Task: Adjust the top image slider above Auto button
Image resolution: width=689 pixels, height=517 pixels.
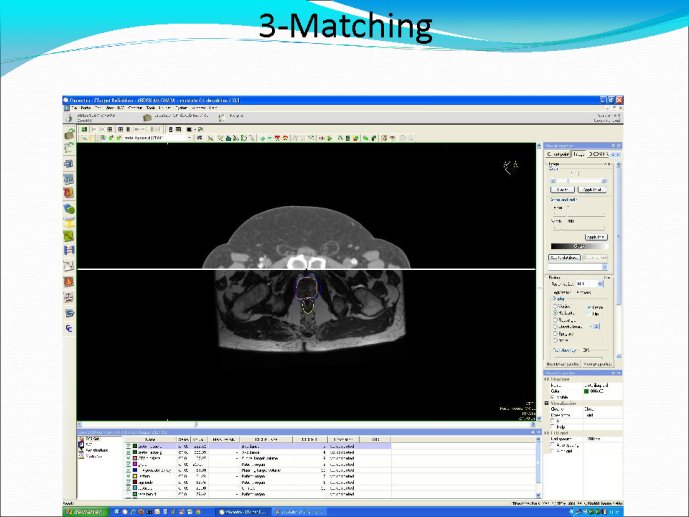Action: click(579, 181)
